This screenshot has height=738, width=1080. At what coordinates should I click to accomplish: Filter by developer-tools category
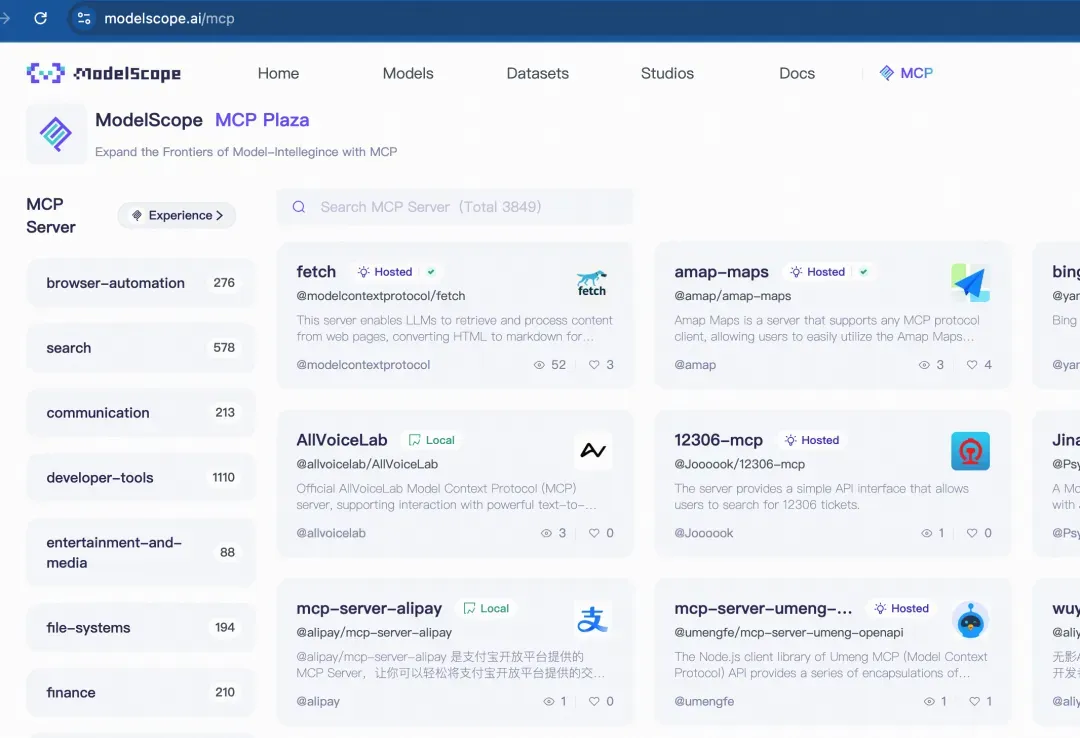click(141, 477)
